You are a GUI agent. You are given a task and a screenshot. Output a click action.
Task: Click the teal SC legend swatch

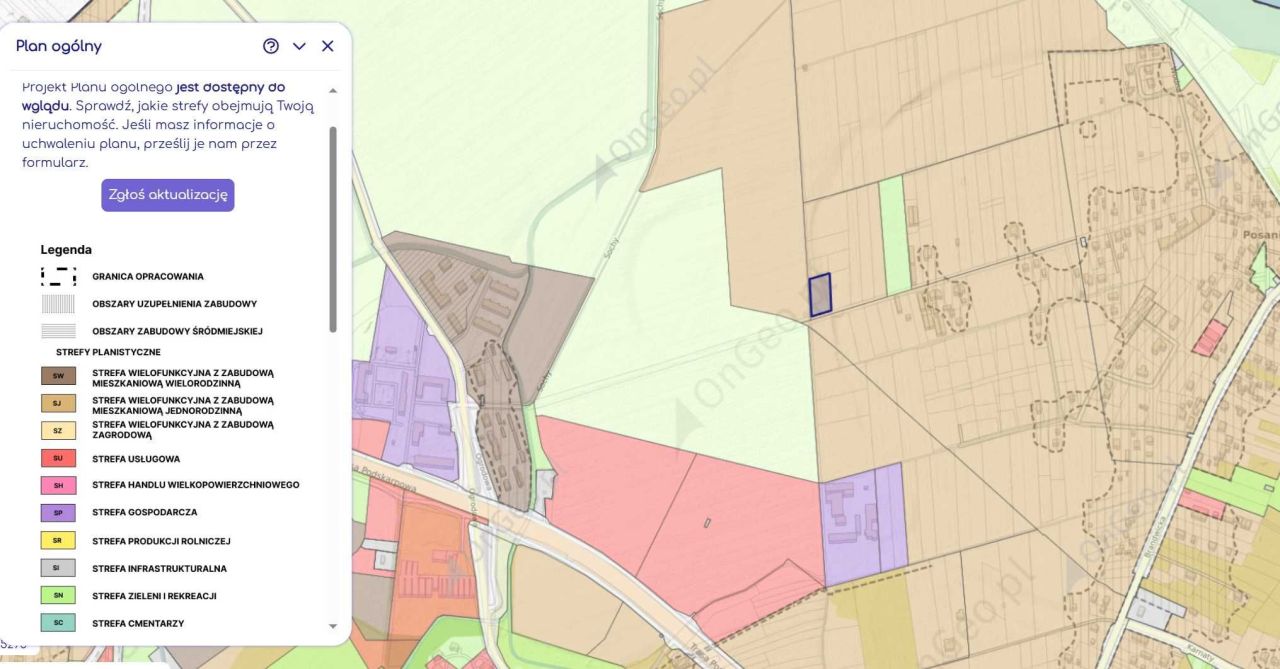pos(58,623)
